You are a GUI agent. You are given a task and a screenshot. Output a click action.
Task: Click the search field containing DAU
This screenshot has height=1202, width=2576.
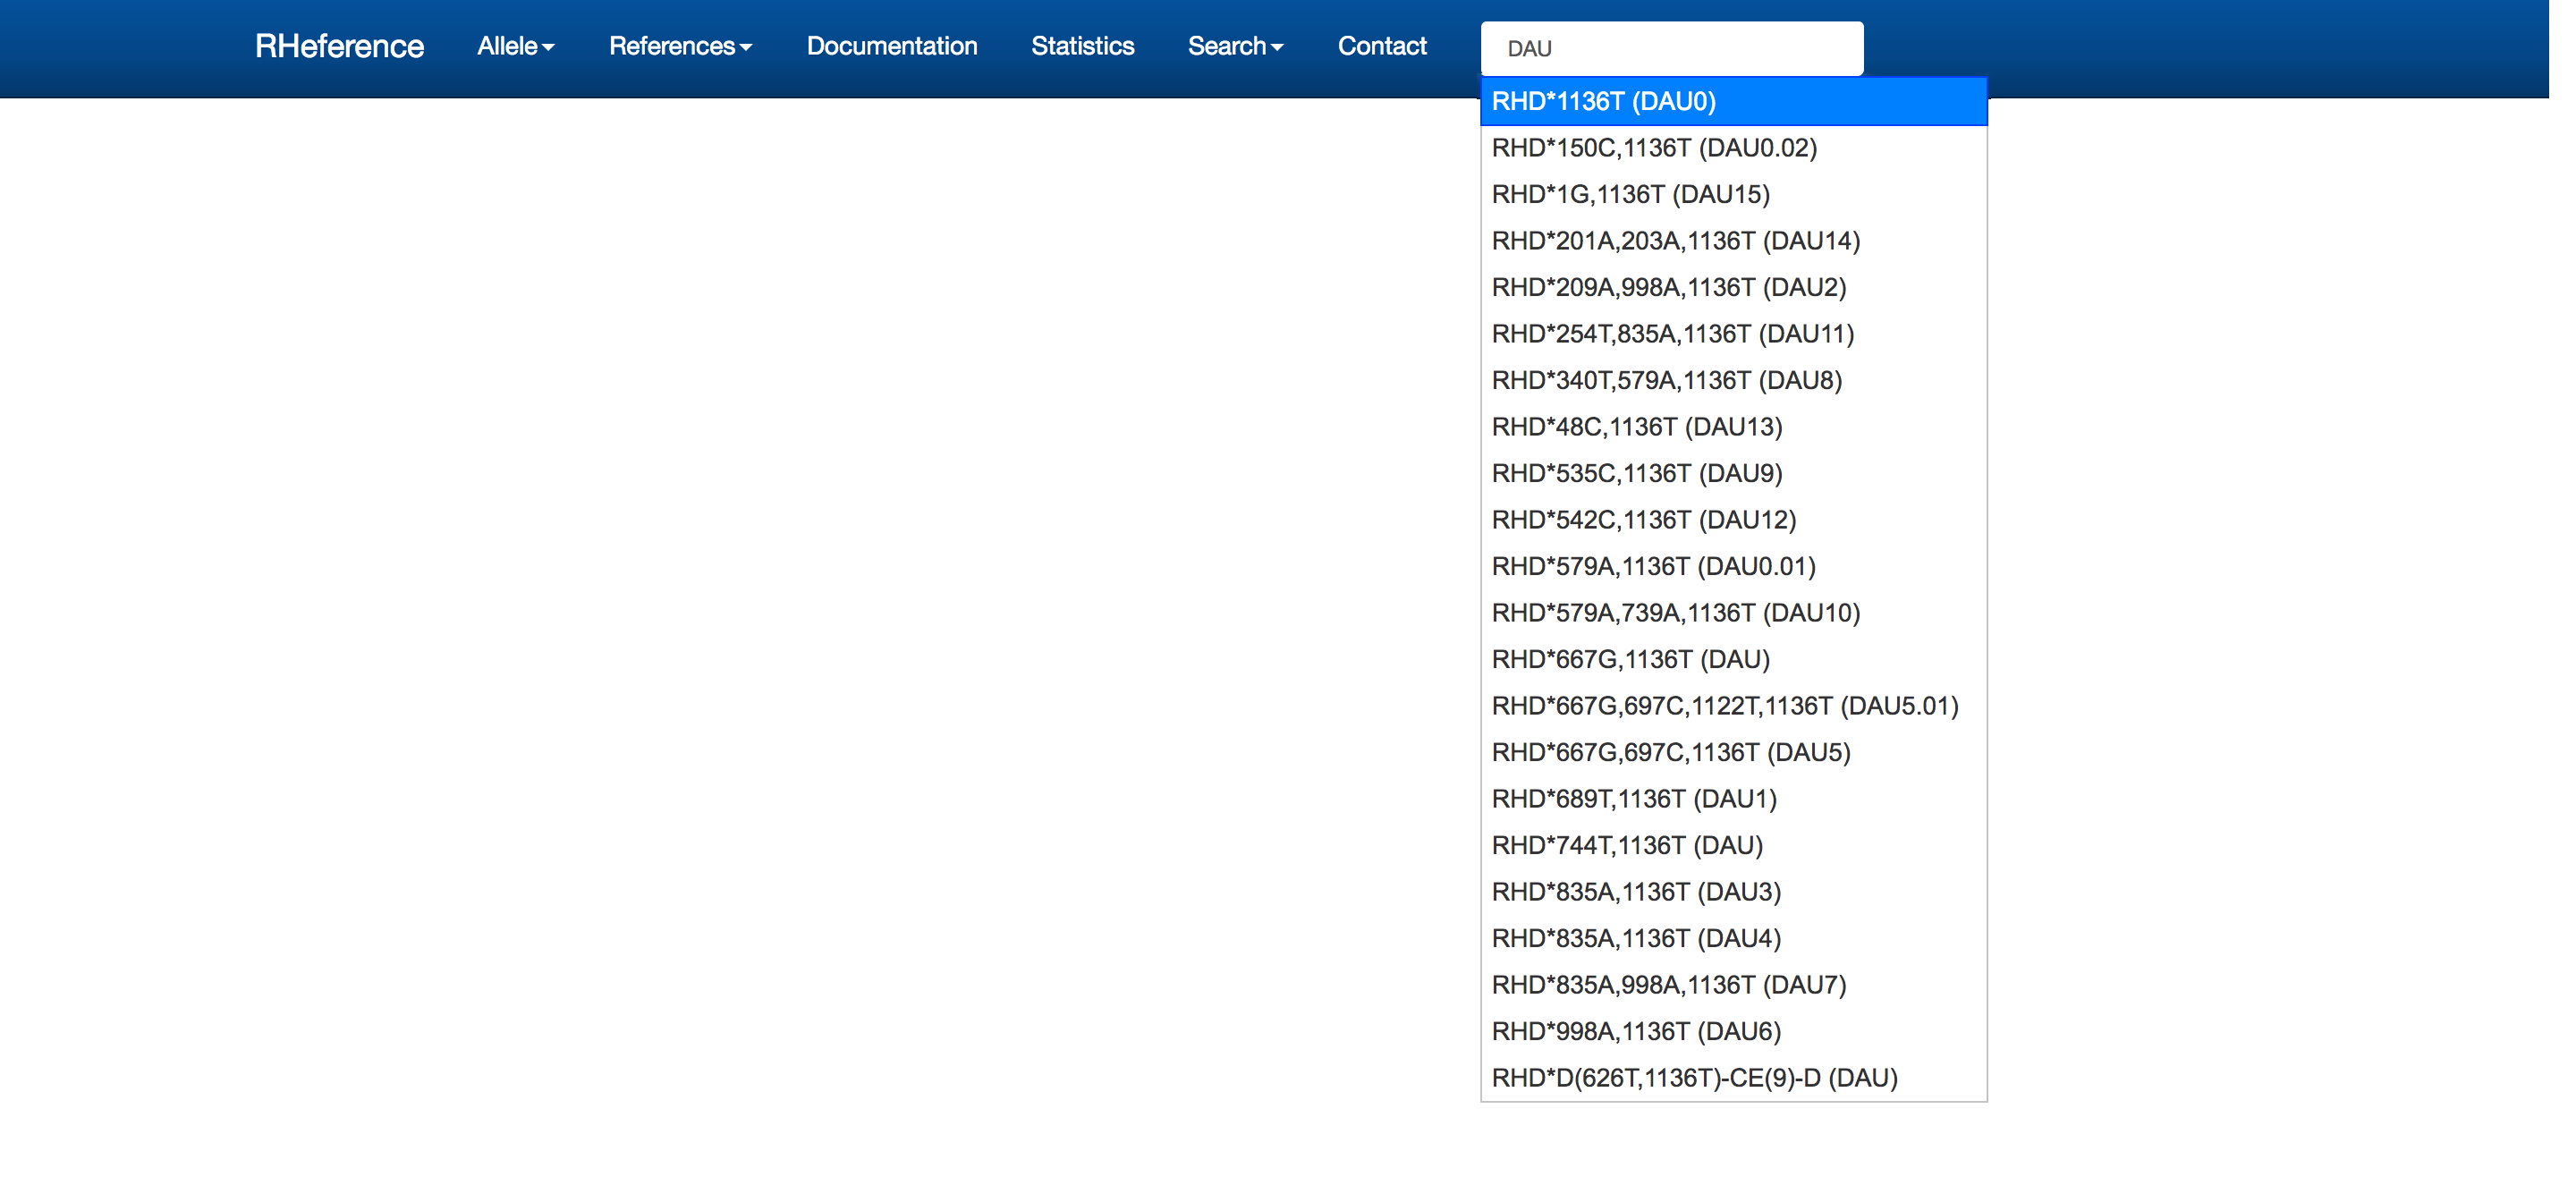tap(1671, 48)
